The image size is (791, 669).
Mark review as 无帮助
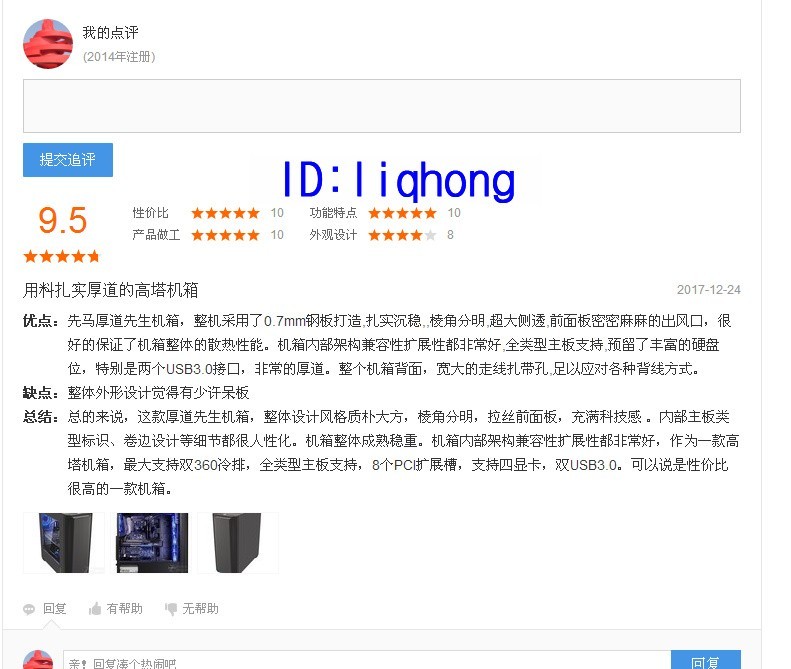[200, 608]
